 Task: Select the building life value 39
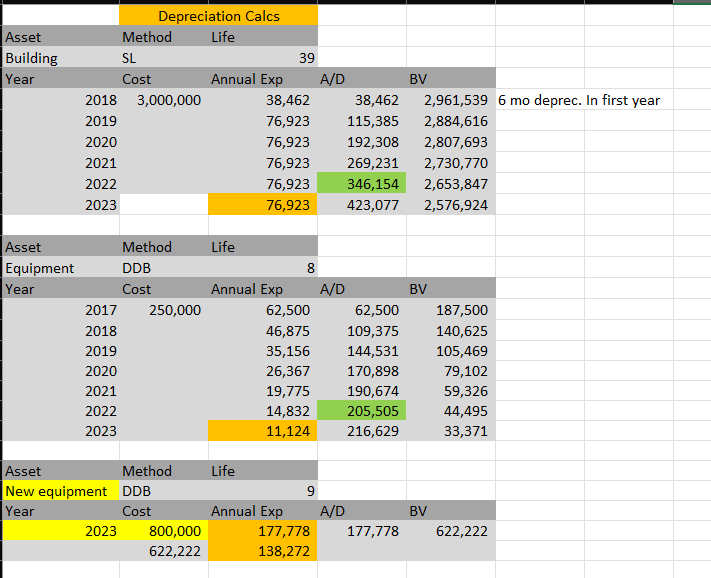[263, 58]
